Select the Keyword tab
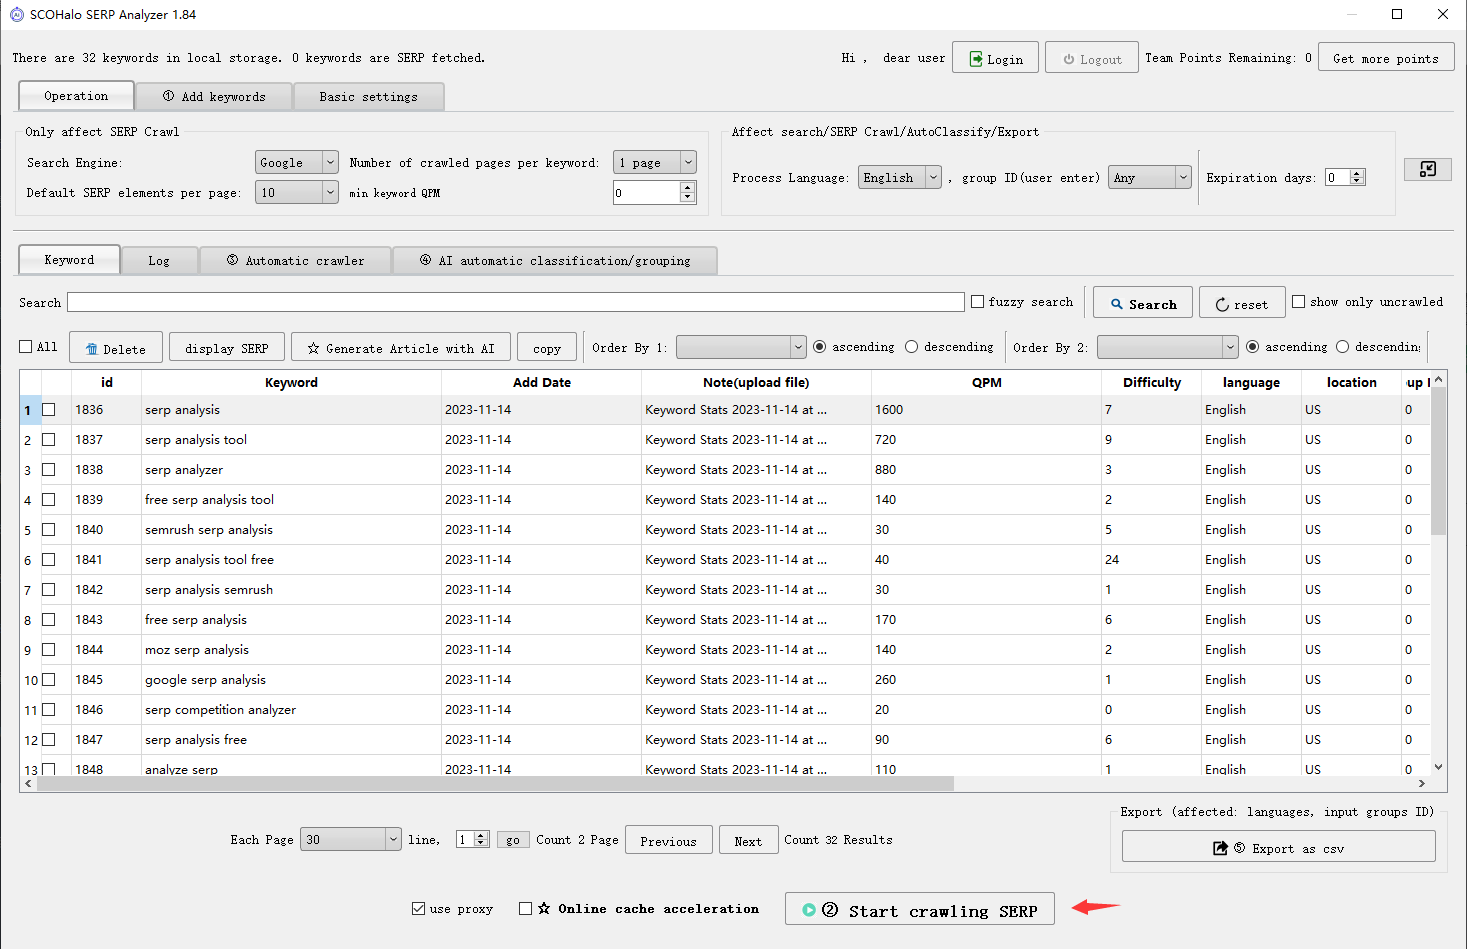The image size is (1467, 949). tap(69, 259)
